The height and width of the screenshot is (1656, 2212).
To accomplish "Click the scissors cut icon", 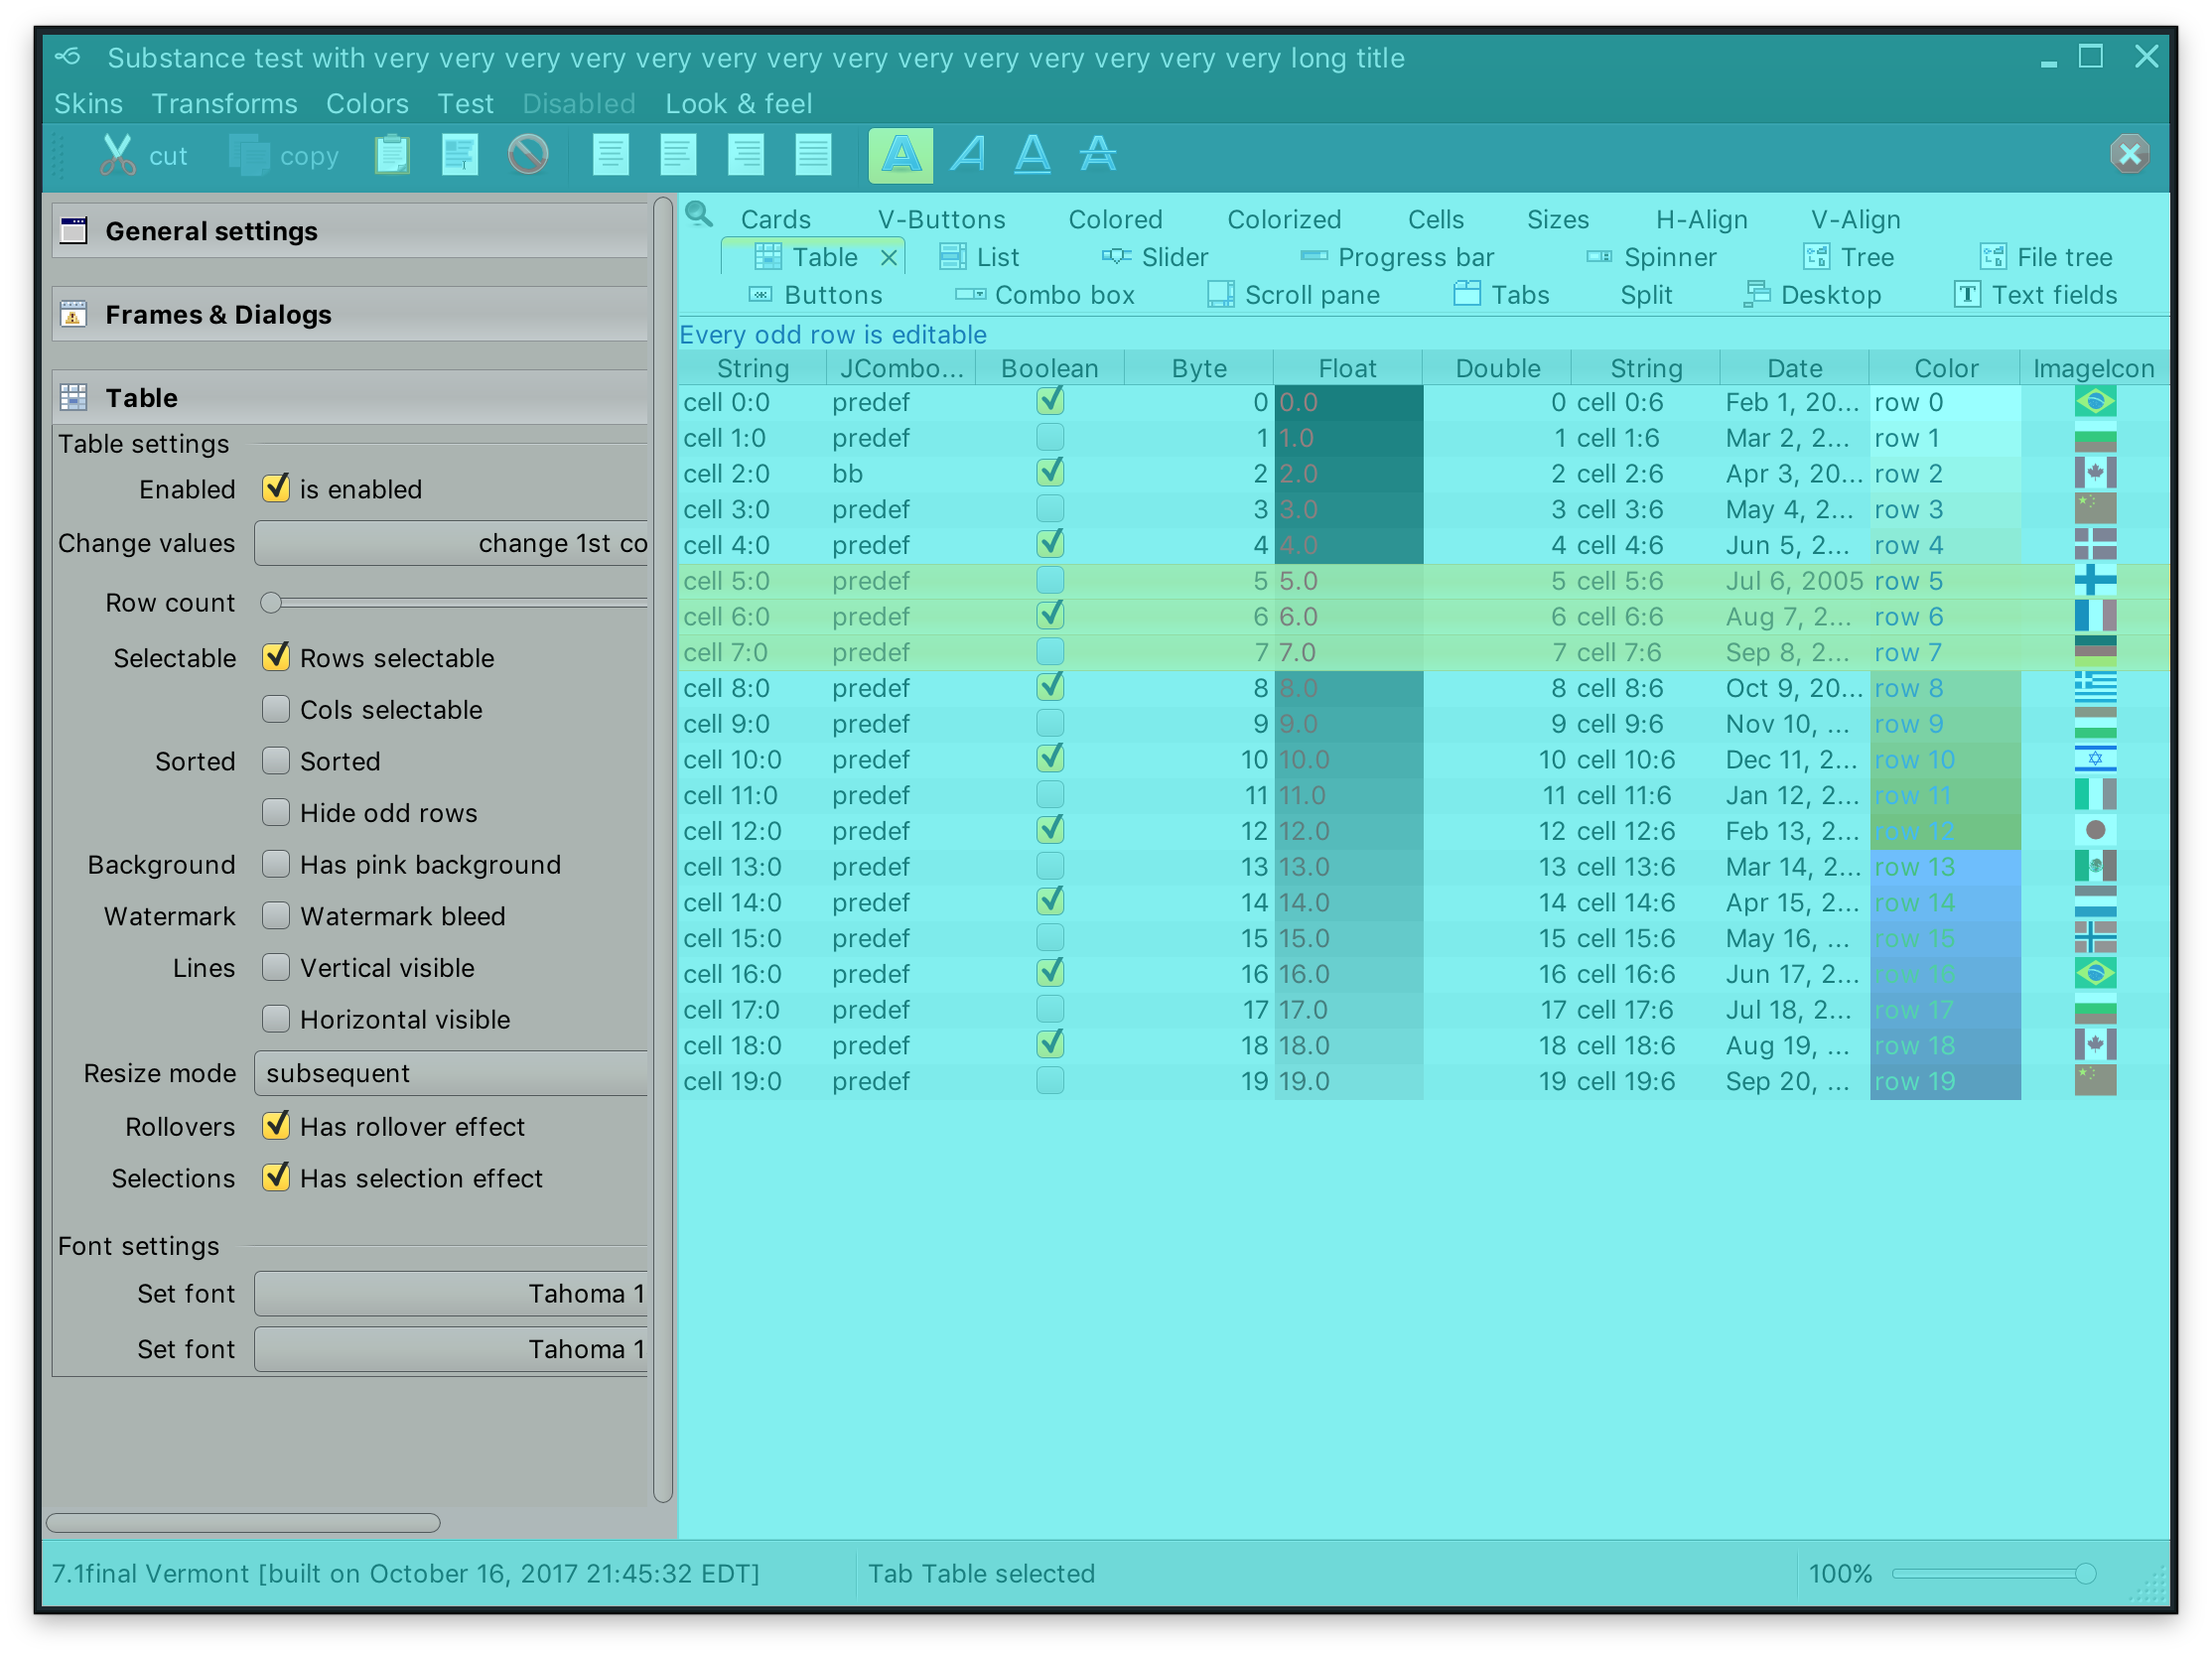I will point(118,155).
